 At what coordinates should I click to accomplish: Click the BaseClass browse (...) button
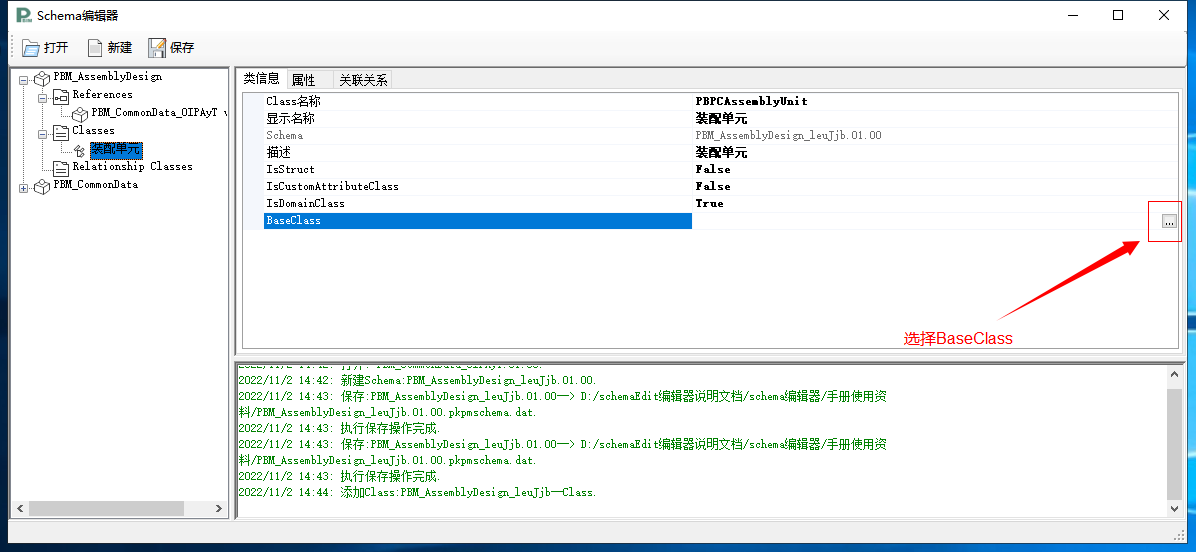(x=1168, y=221)
